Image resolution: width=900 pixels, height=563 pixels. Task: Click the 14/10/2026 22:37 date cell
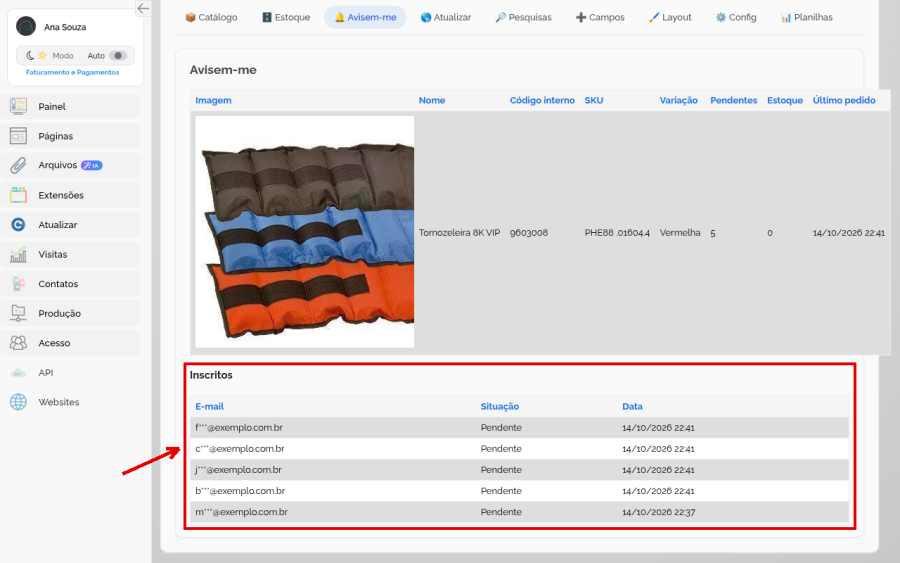[x=658, y=512]
